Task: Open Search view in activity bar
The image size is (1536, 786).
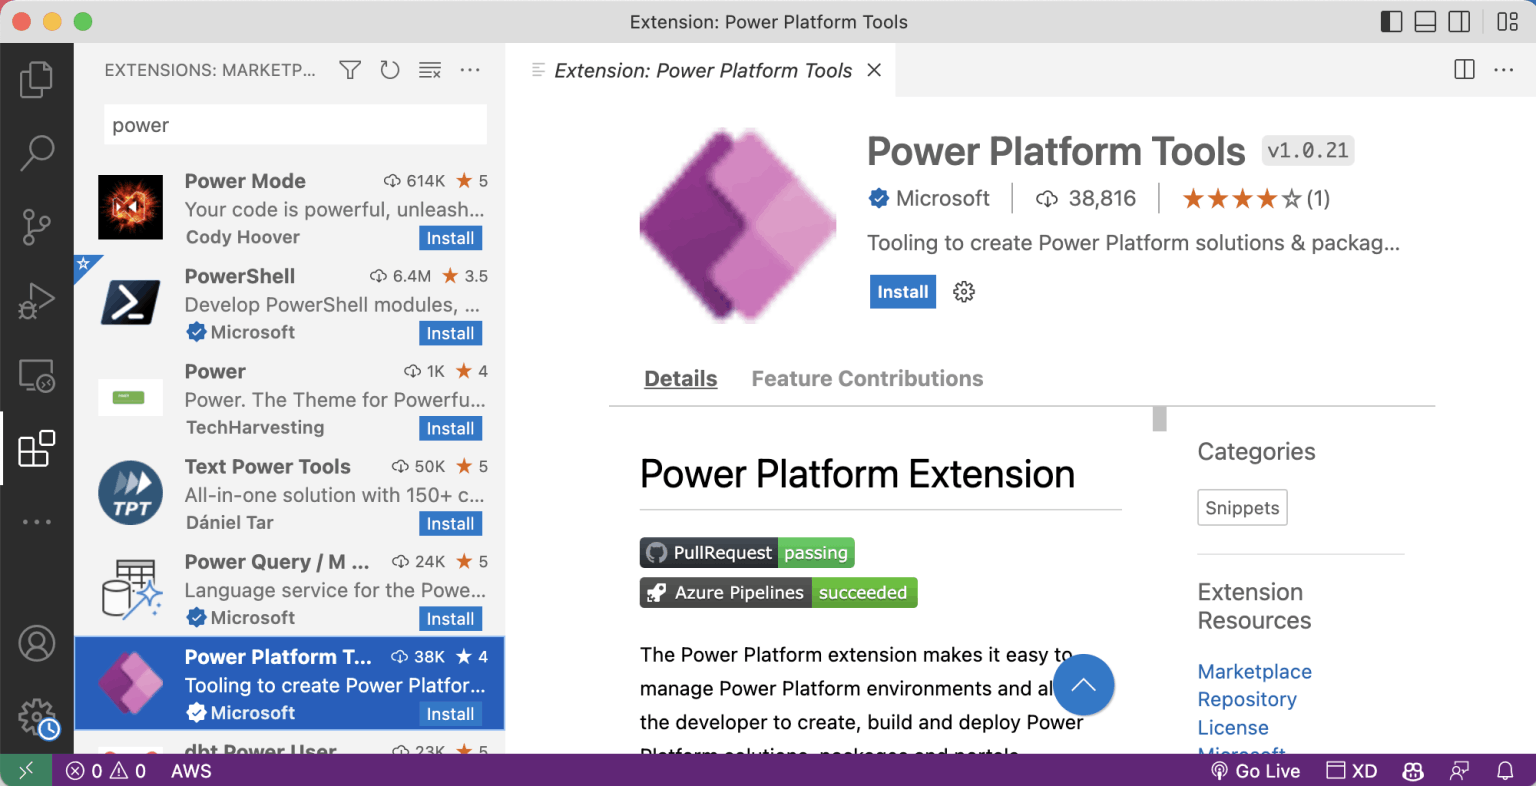Action: coord(36,153)
